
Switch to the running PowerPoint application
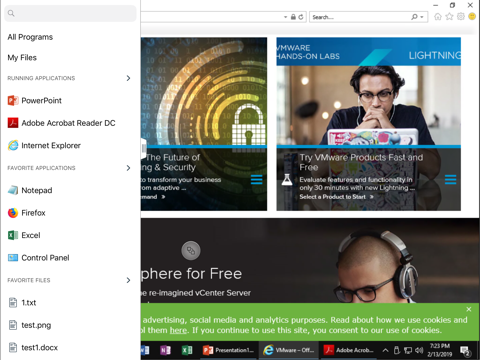point(35,100)
